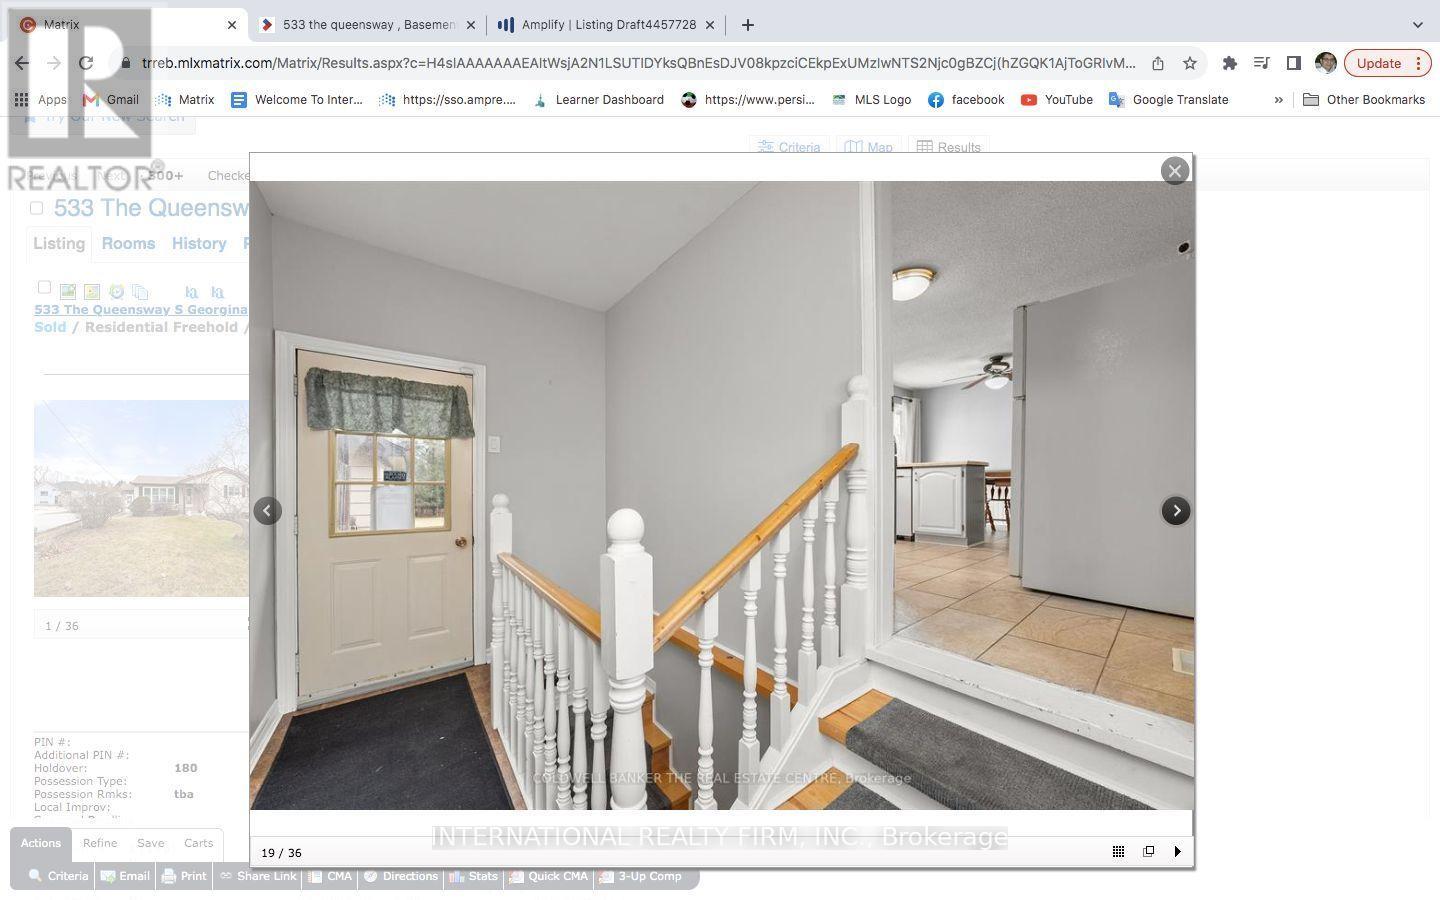
Task: Toggle the Chrome side panel
Action: point(1294,63)
